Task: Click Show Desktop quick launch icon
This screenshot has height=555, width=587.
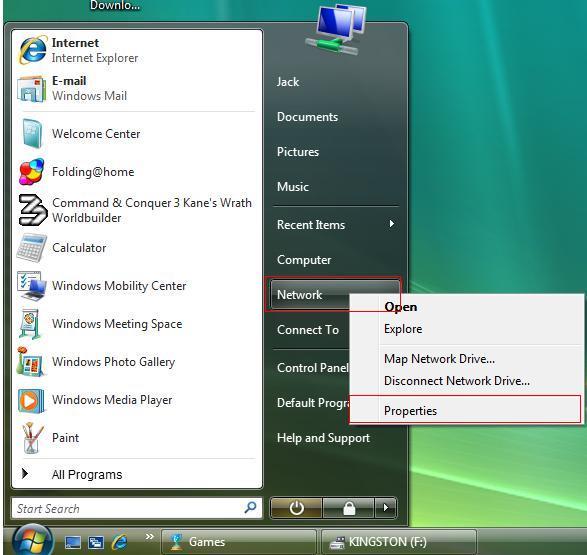Action: click(73, 542)
